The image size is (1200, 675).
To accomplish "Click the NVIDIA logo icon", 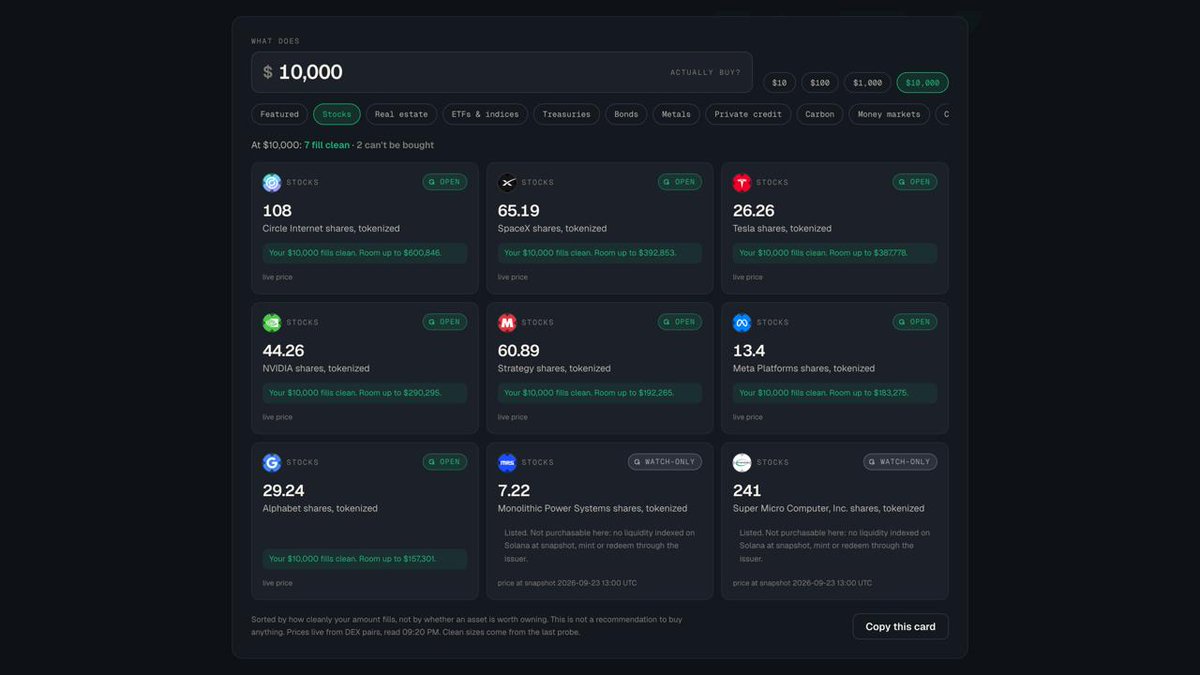I will click(x=272, y=322).
